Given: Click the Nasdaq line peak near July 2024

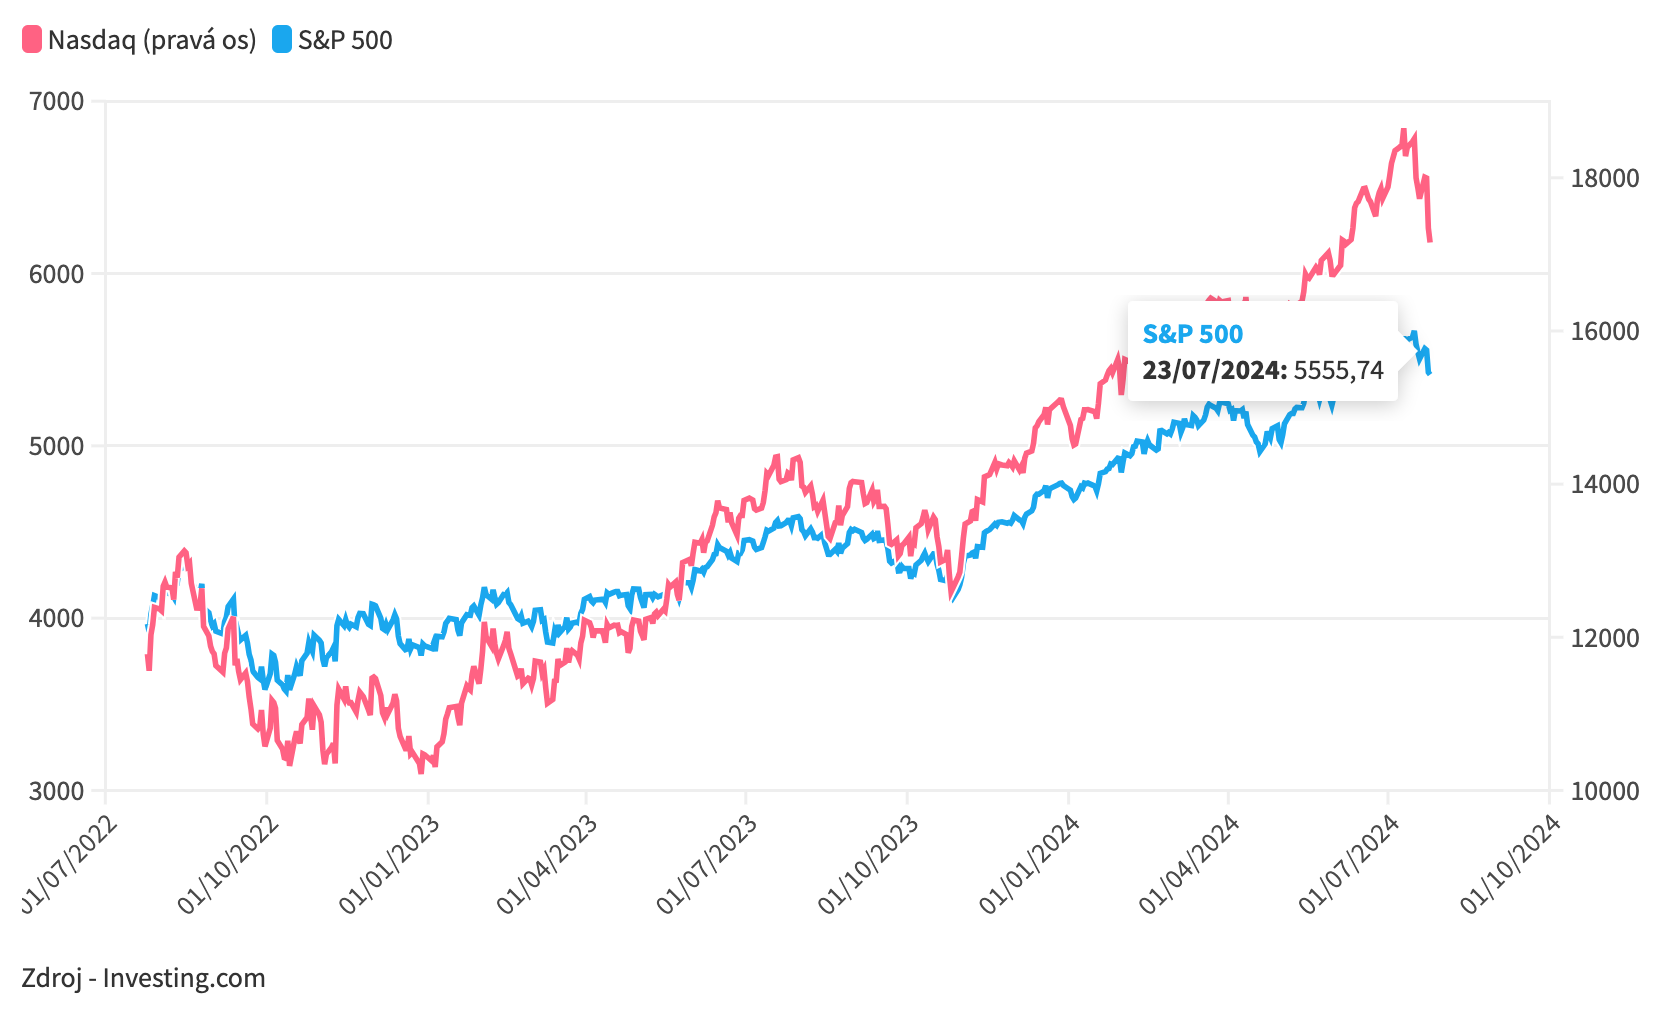Looking at the screenshot, I should point(1404,131).
